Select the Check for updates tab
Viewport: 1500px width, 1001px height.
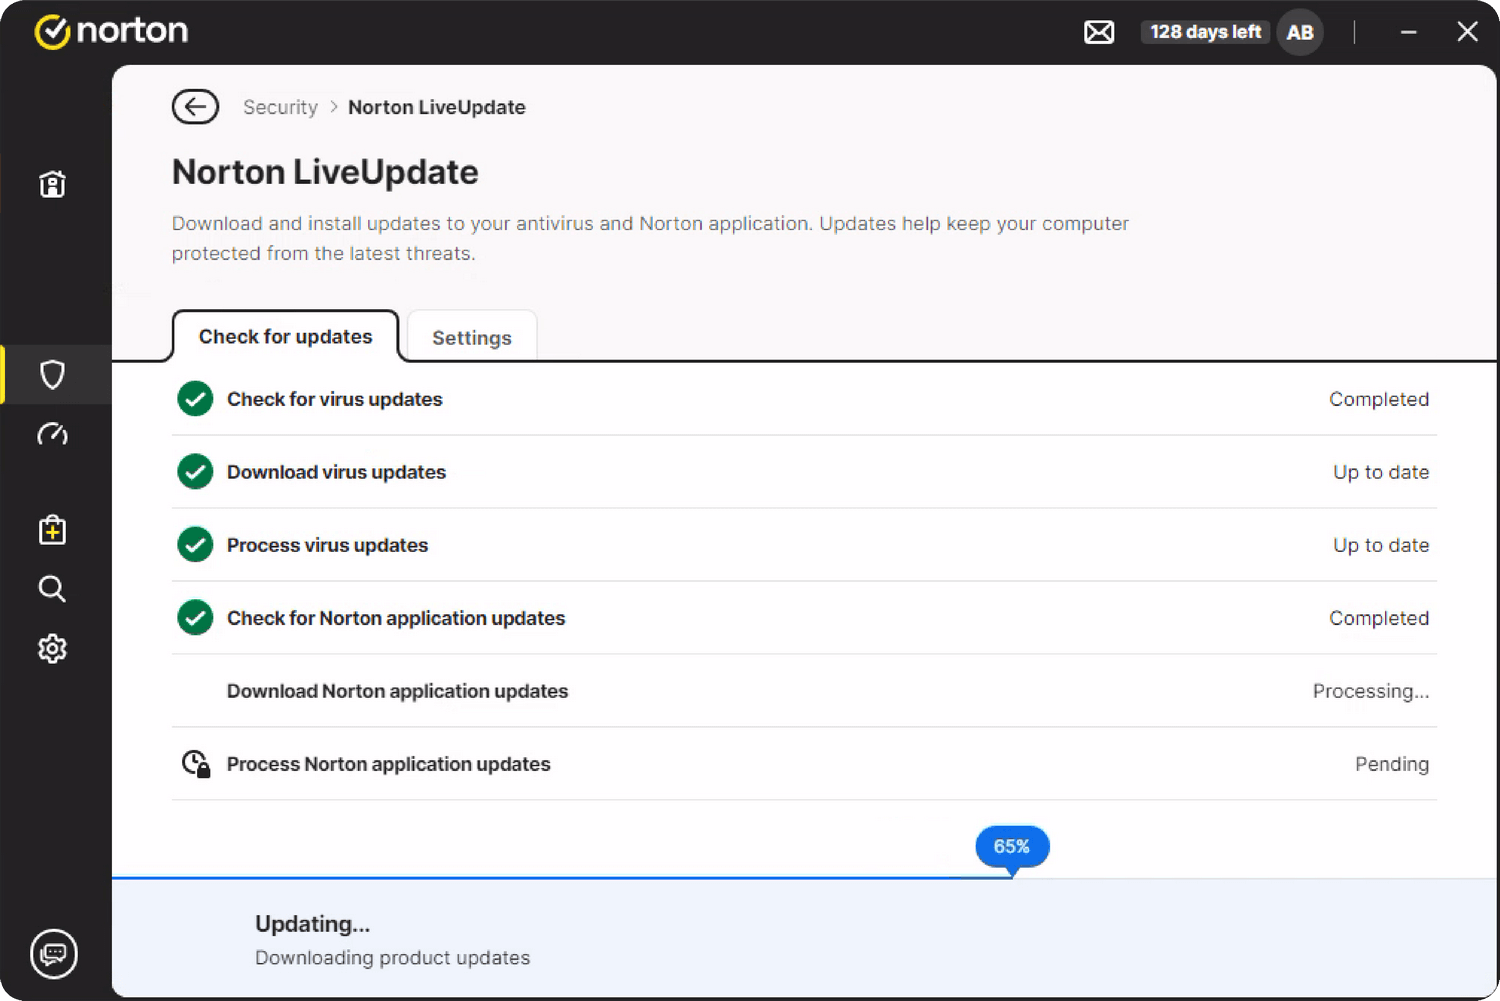[x=285, y=337]
